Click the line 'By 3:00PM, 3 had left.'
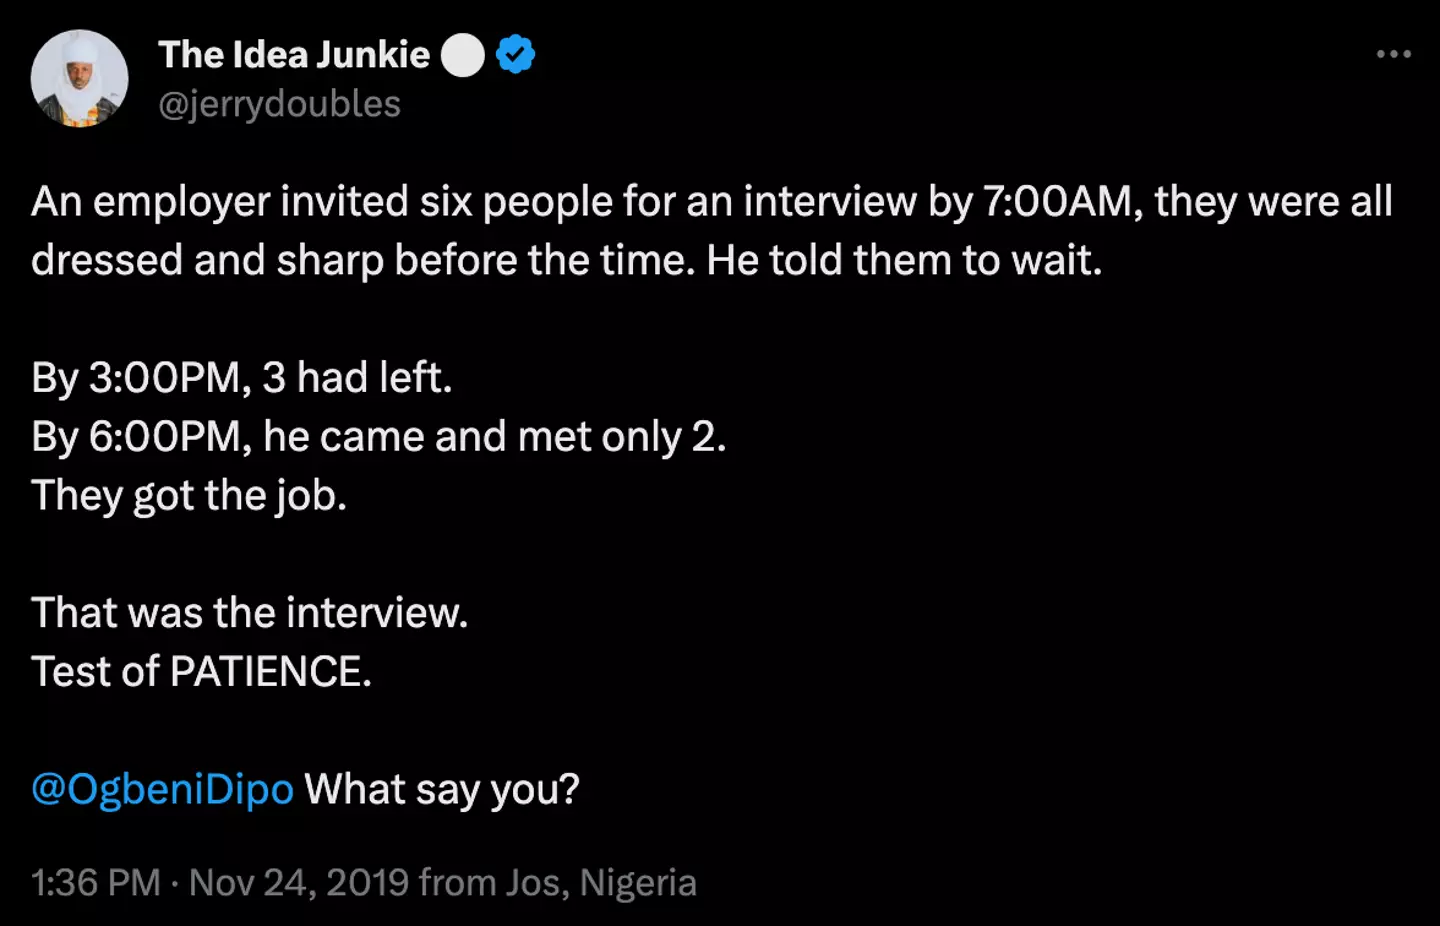The height and width of the screenshot is (926, 1440). (242, 378)
